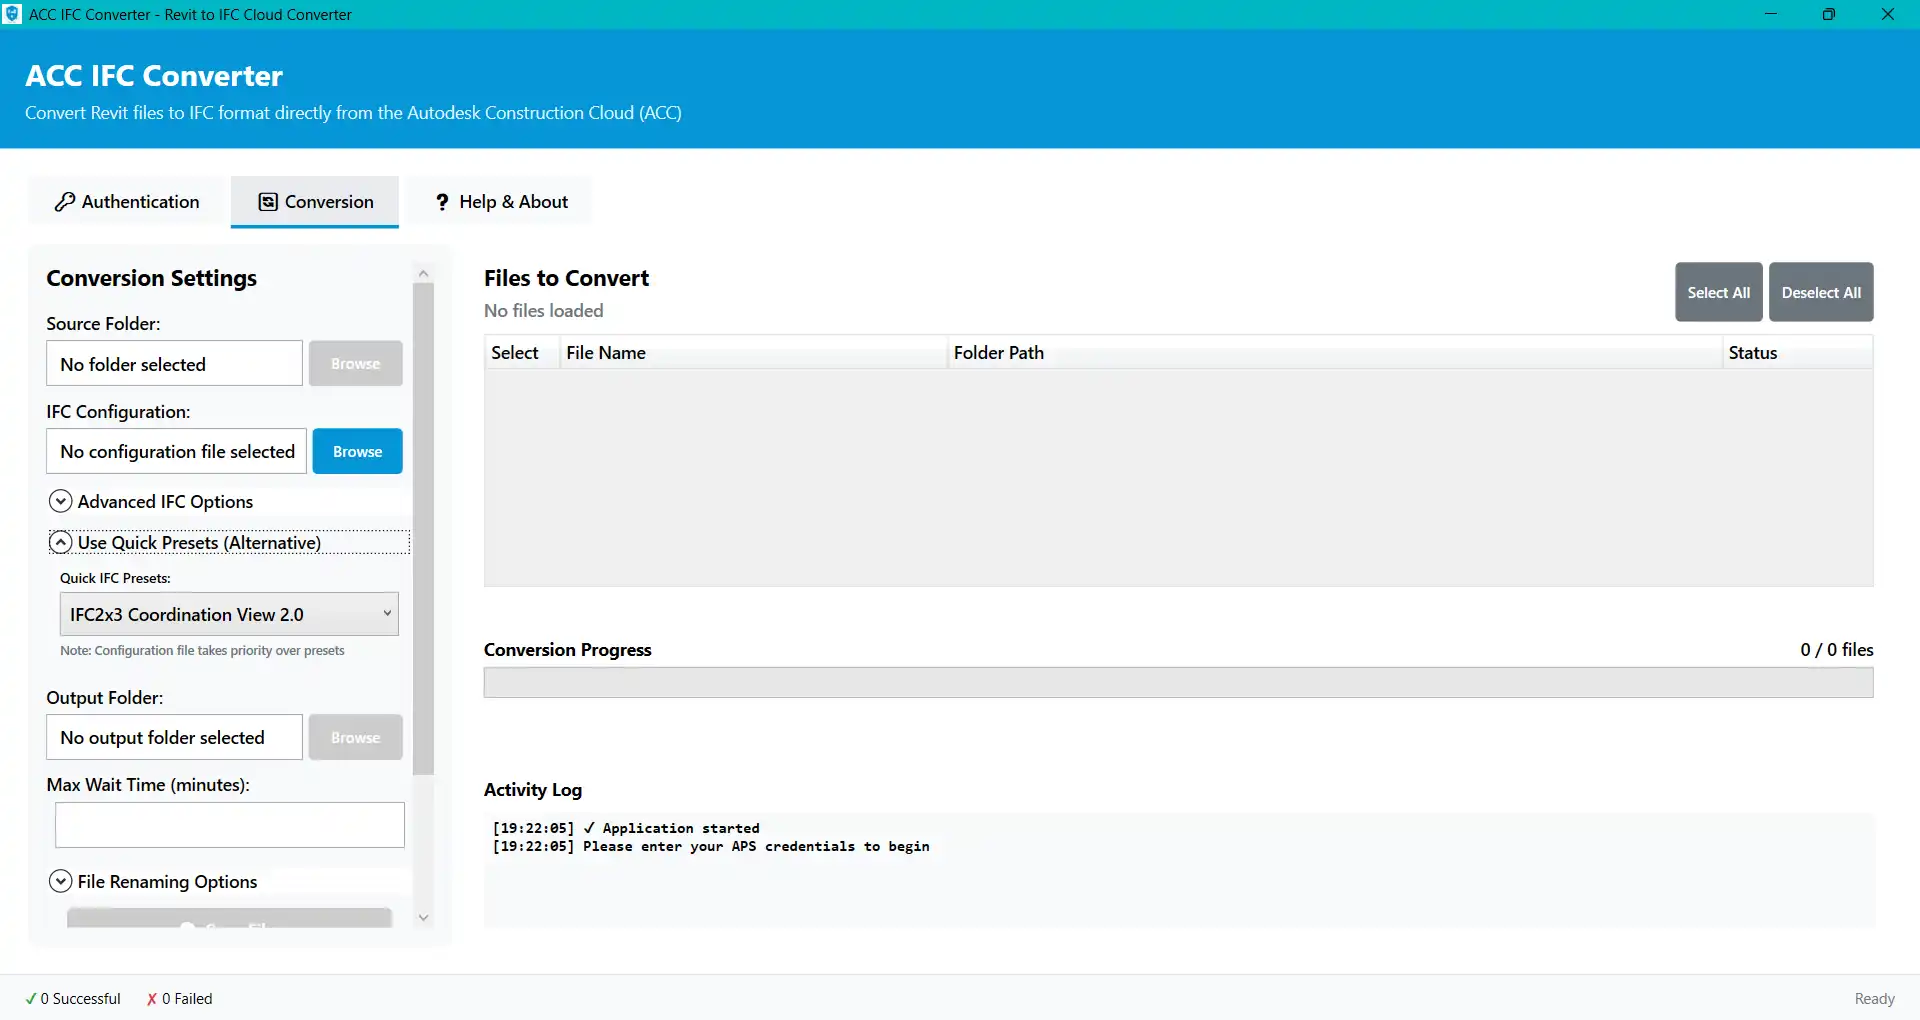Click the Deselect All button

(1820, 292)
